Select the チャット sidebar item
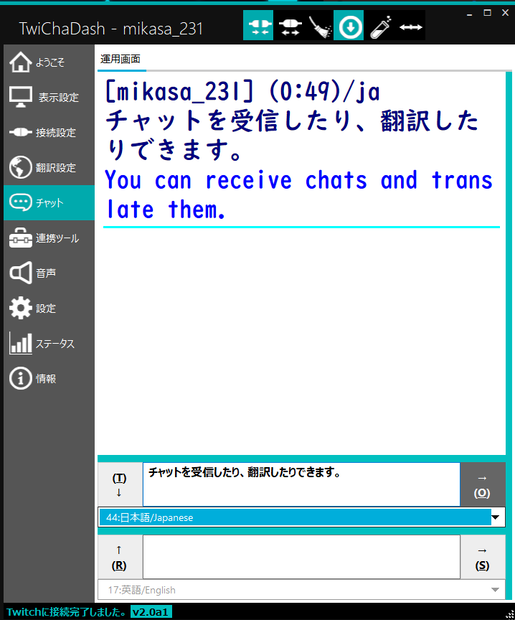The width and height of the screenshot is (515, 620). (49, 202)
